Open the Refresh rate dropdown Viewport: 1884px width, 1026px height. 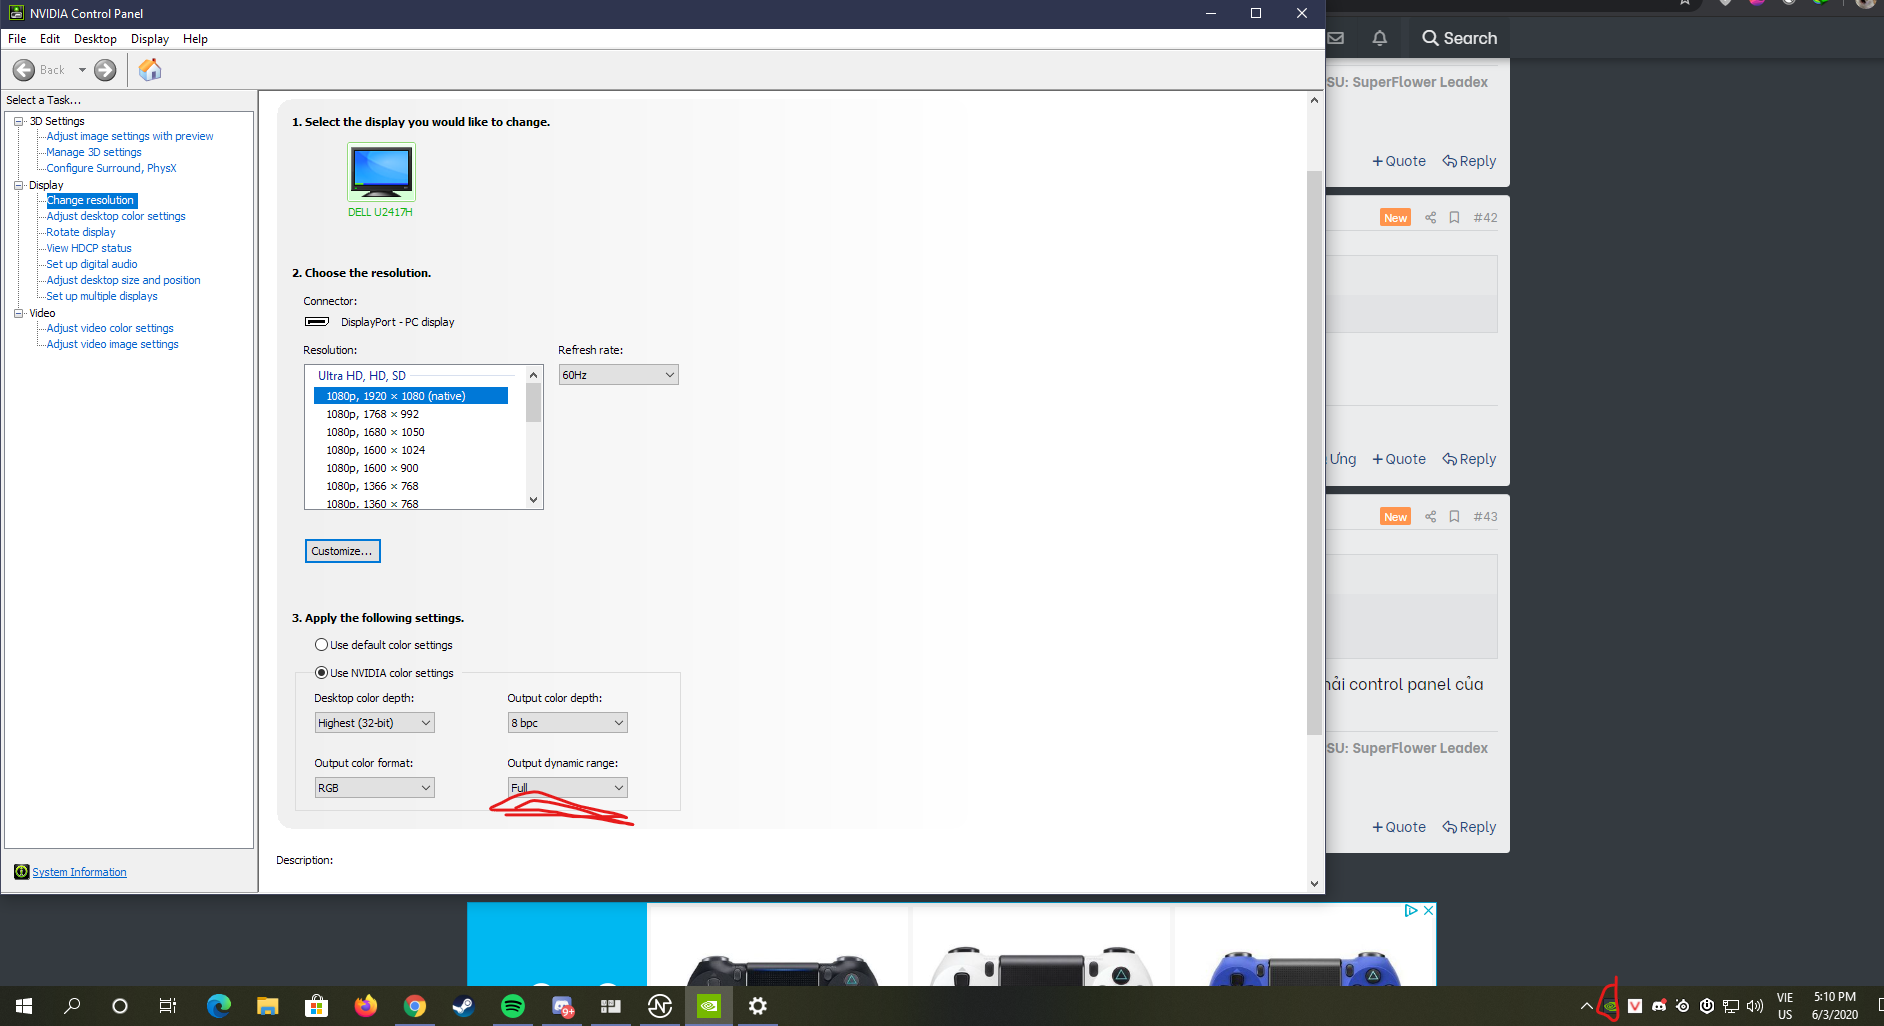618,375
